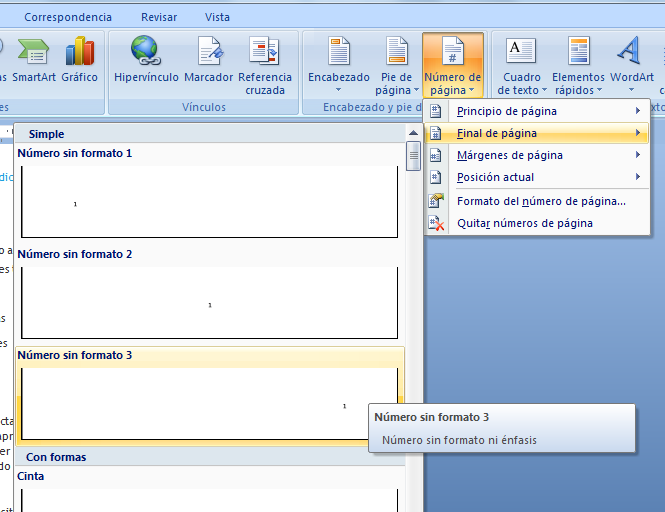Screen dimensions: 665x512
Task: Switch to the Vista tab
Action: point(217,17)
